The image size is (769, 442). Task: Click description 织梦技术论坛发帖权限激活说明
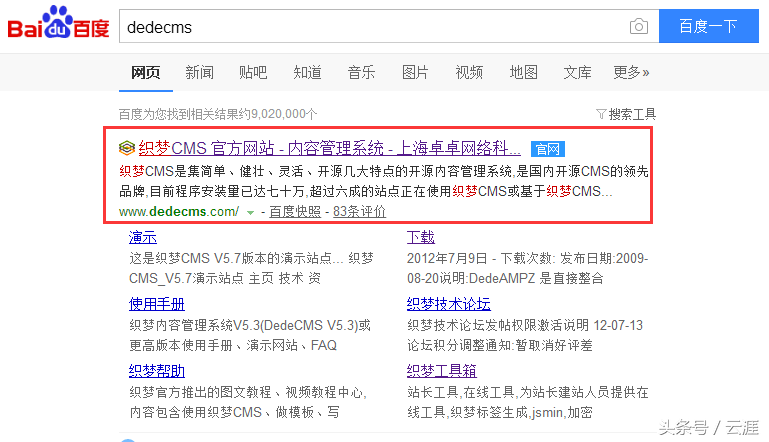525,336
